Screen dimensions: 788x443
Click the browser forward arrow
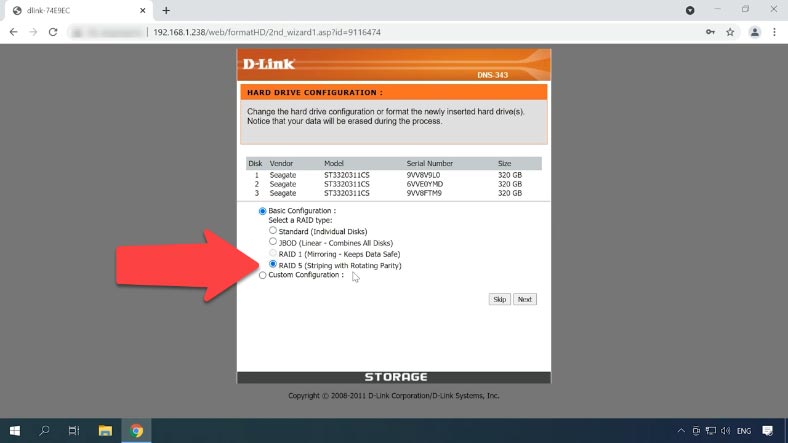click(x=33, y=32)
